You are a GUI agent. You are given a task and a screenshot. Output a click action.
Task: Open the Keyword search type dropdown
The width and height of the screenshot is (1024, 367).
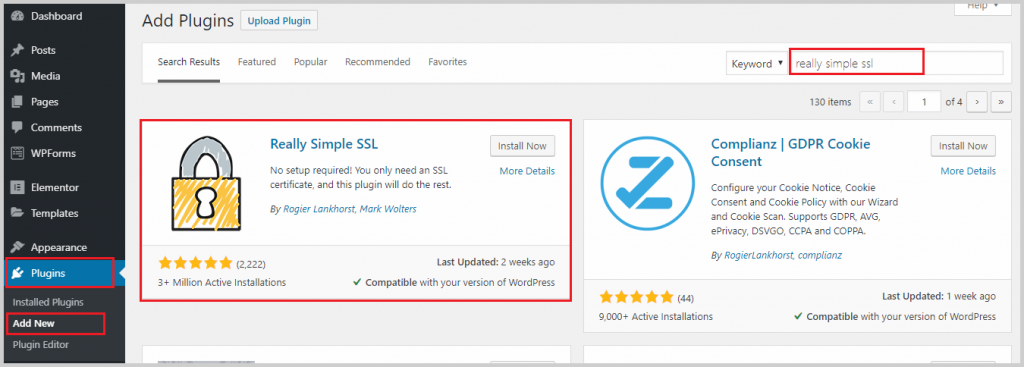[x=756, y=64]
